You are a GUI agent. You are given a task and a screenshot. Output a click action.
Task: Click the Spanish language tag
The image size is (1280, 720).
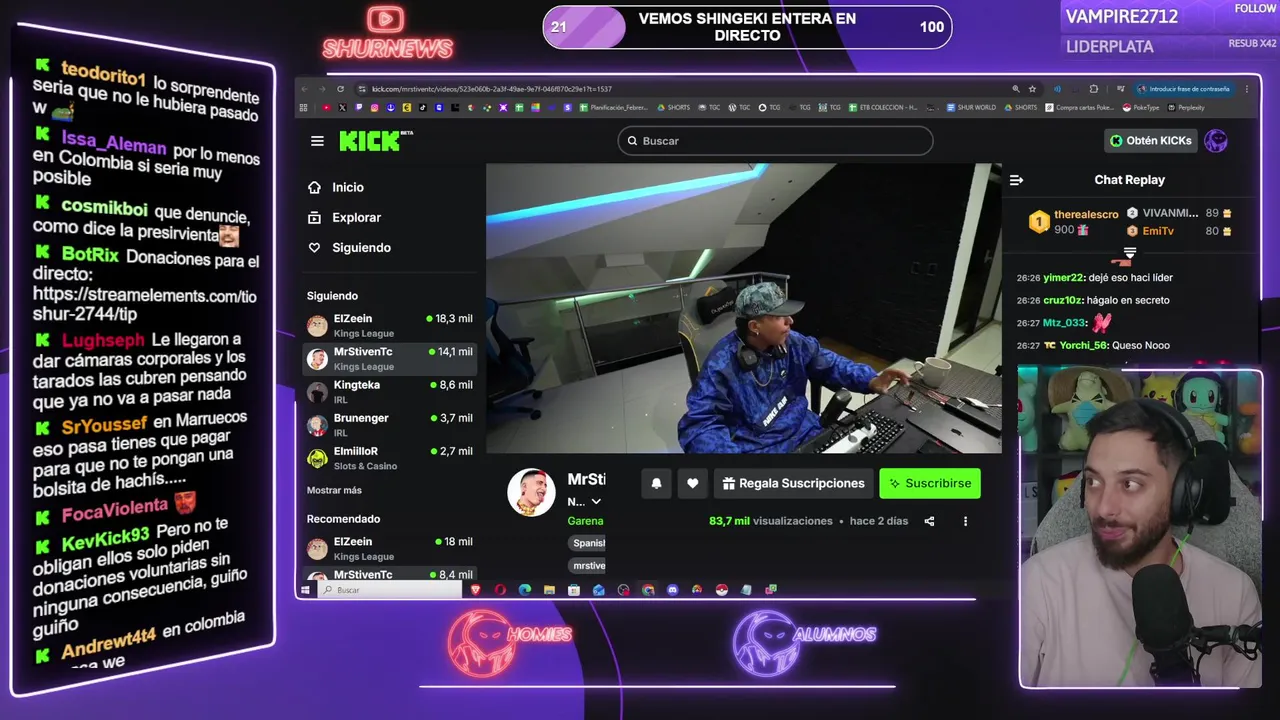pyautogui.click(x=588, y=543)
